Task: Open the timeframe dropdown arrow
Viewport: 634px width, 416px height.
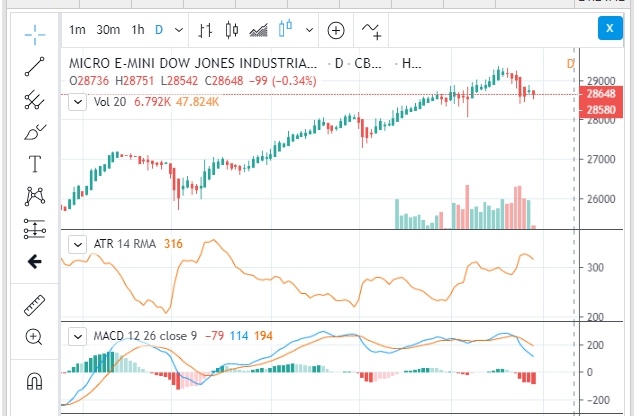Action: click(178, 29)
